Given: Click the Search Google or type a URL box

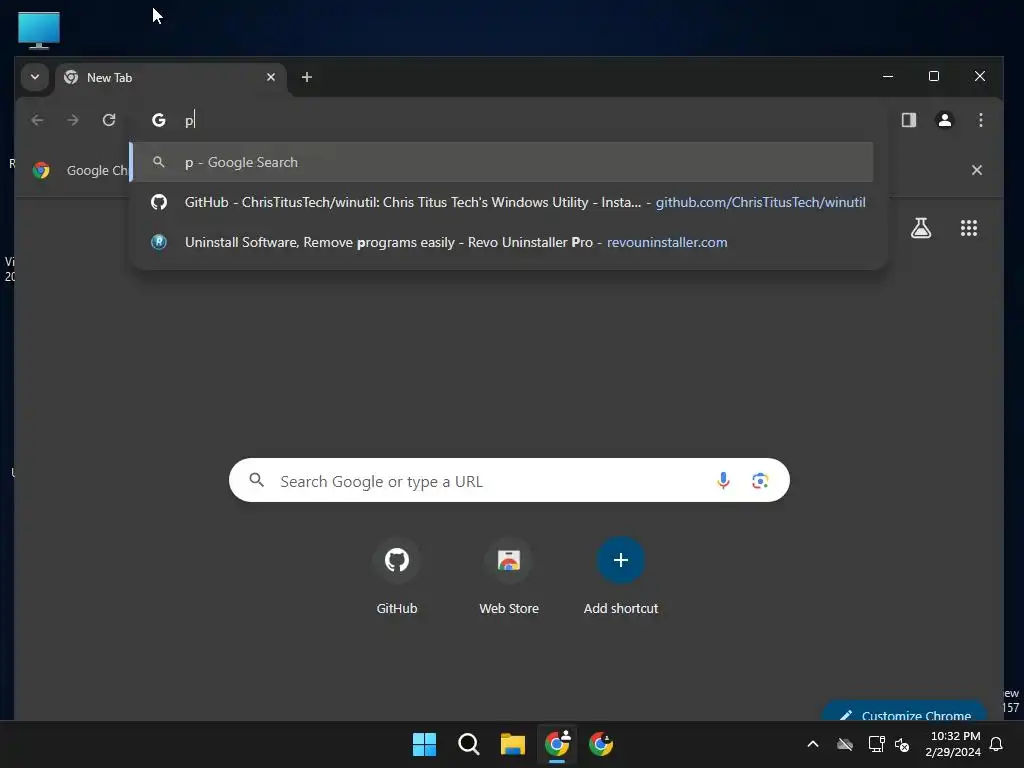Looking at the screenshot, I should click(509, 481).
